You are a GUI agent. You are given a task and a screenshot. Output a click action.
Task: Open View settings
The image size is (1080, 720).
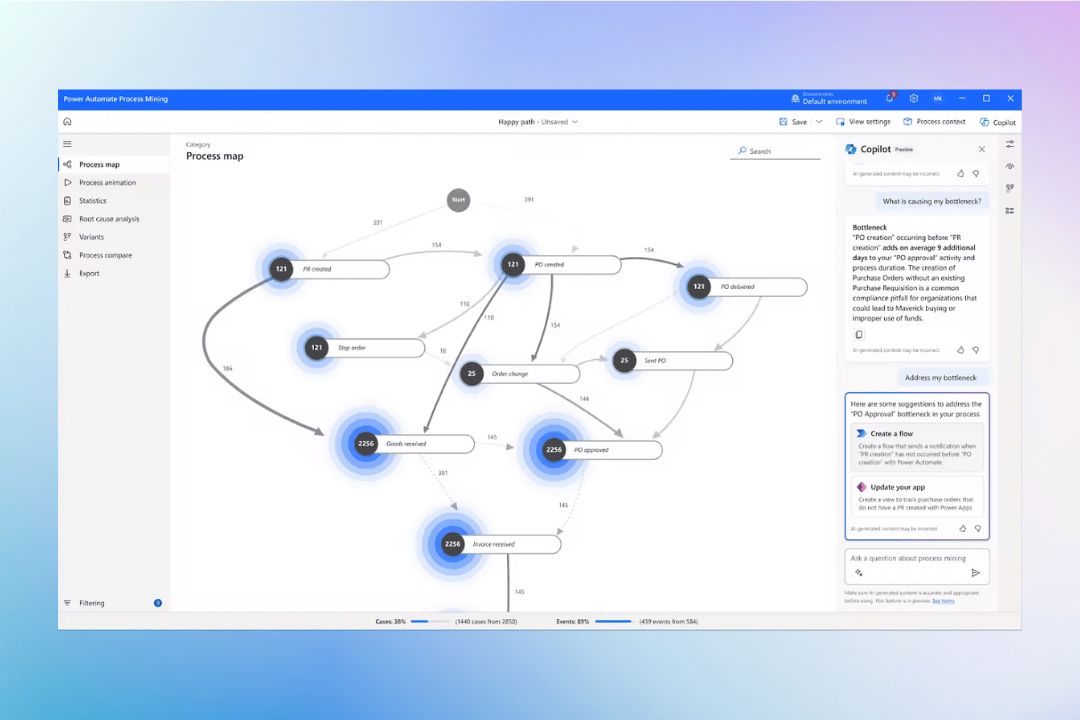[863, 122]
